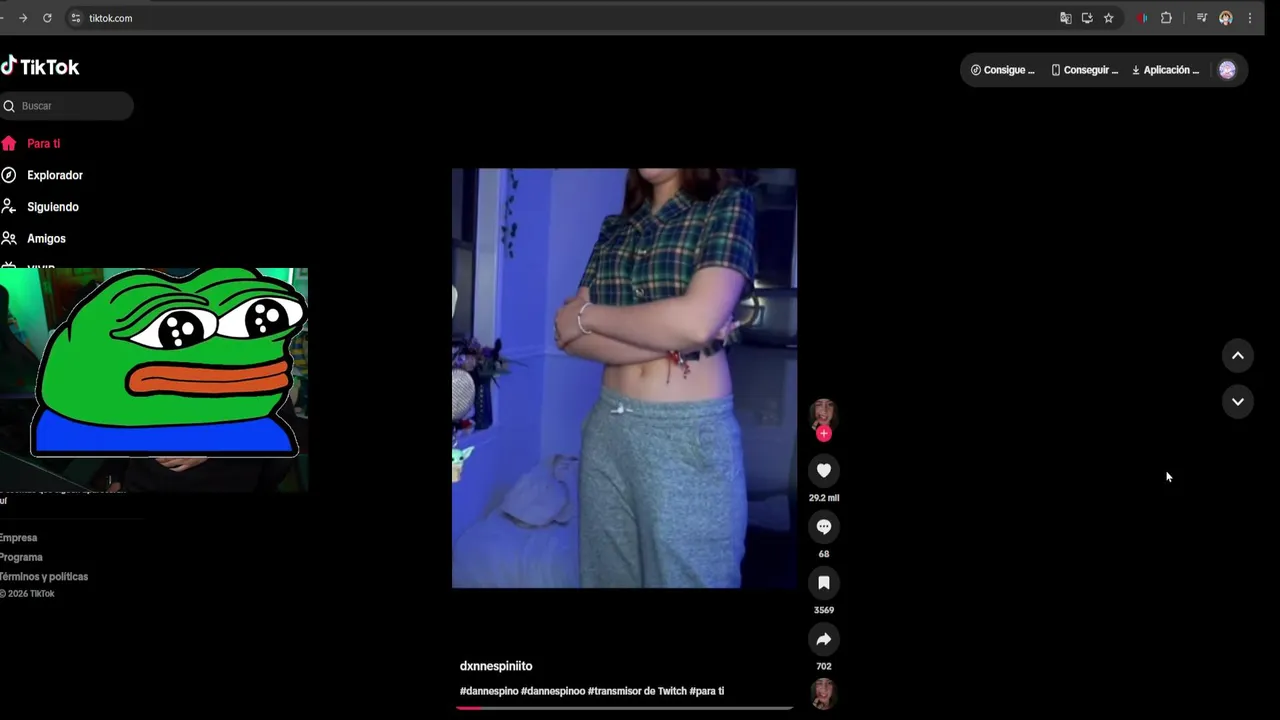Click the TikTok logo

click(x=40, y=67)
